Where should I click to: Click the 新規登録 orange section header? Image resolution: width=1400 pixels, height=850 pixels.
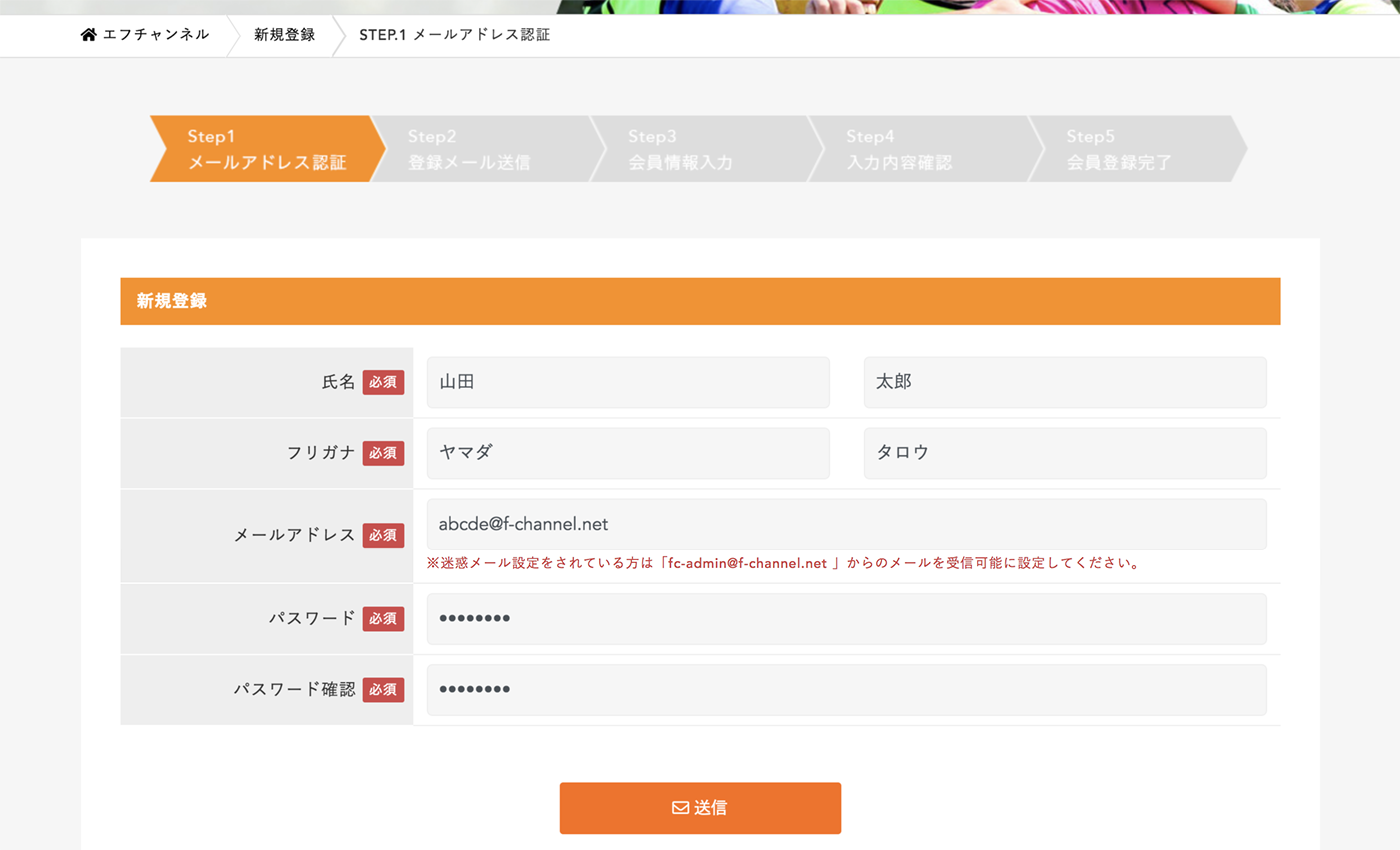[x=700, y=301]
